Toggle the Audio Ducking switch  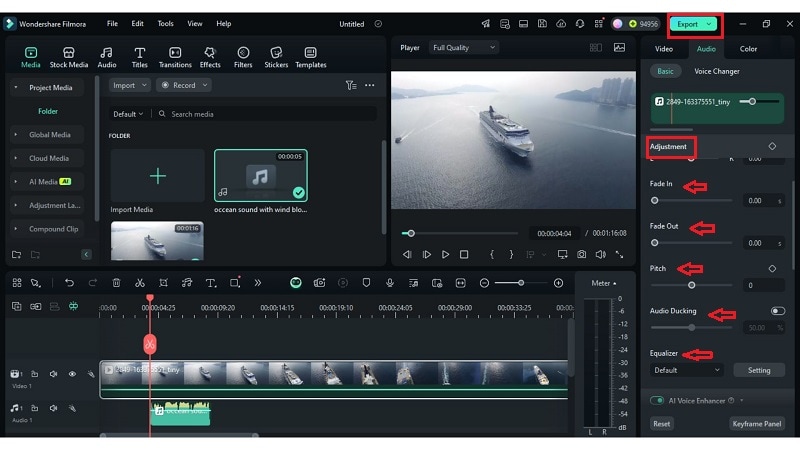778,311
